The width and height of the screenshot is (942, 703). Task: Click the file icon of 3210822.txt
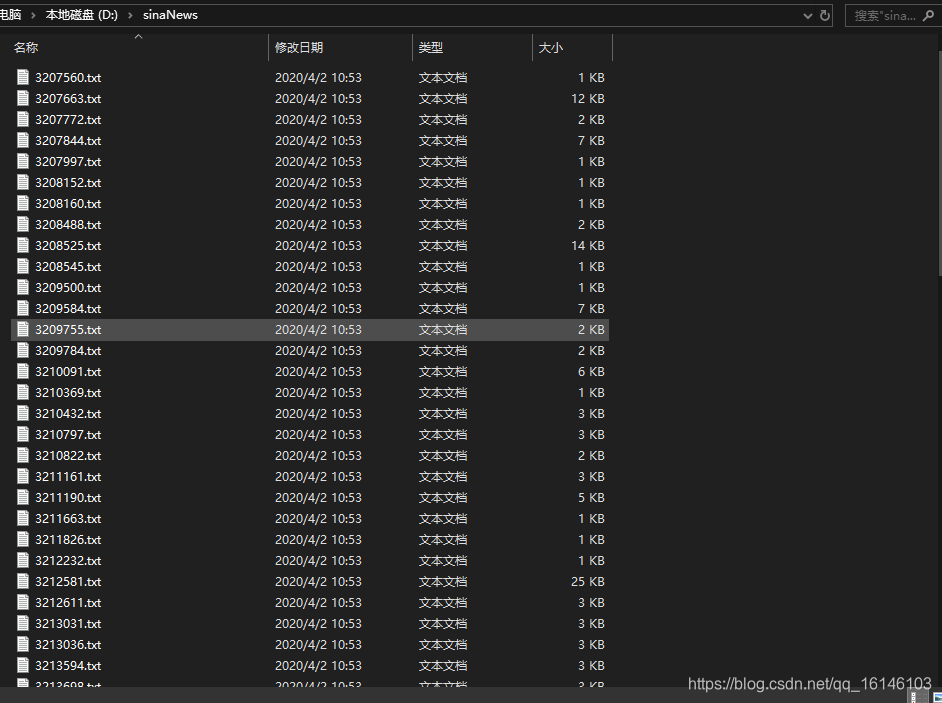pyautogui.click(x=23, y=455)
